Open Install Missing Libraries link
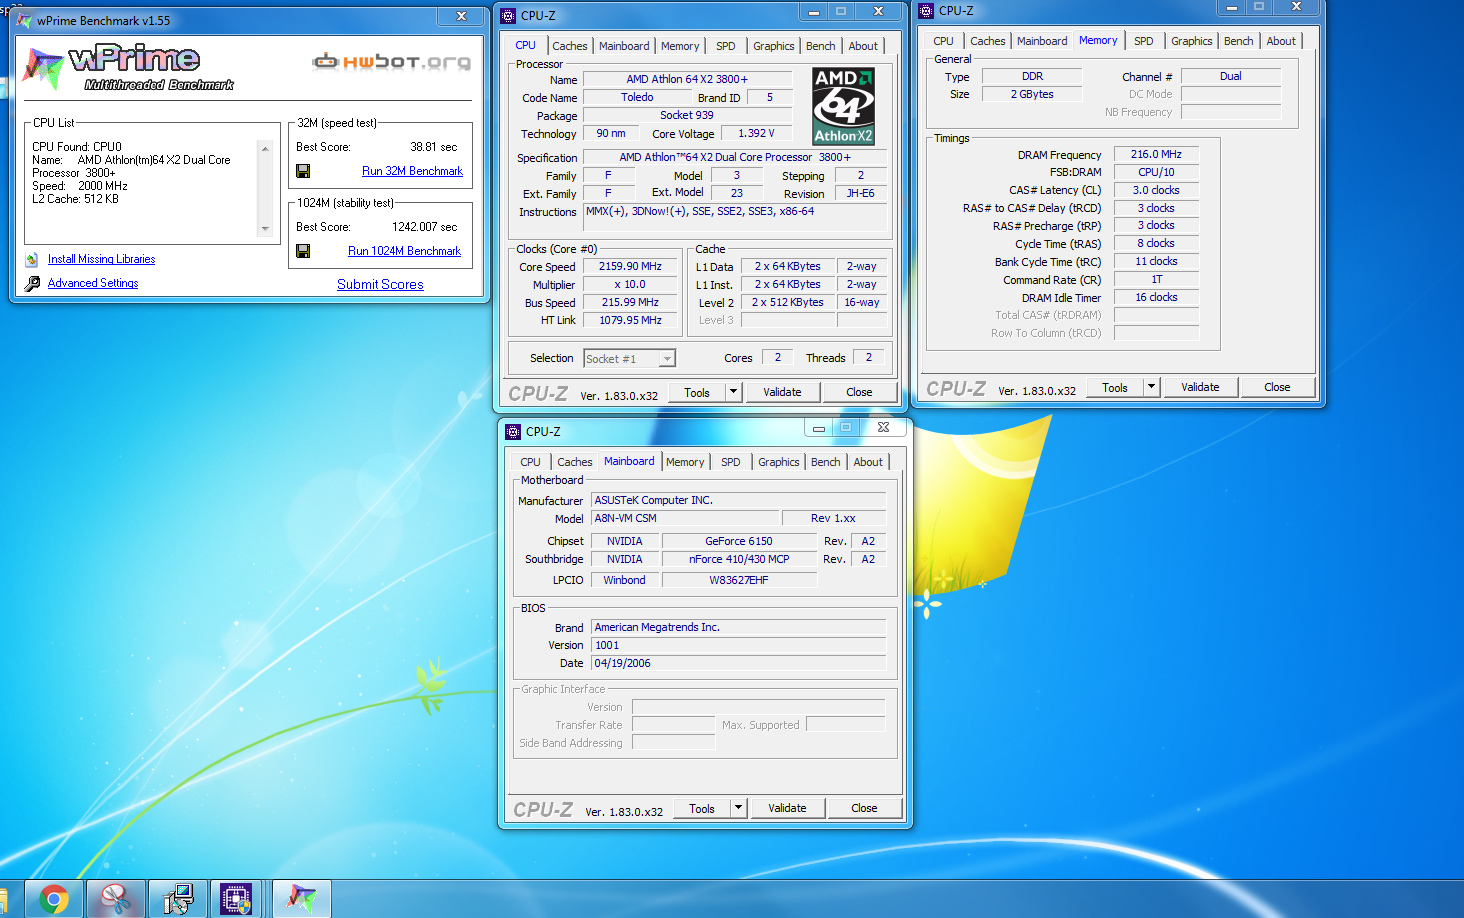This screenshot has height=918, width=1464. 101,259
